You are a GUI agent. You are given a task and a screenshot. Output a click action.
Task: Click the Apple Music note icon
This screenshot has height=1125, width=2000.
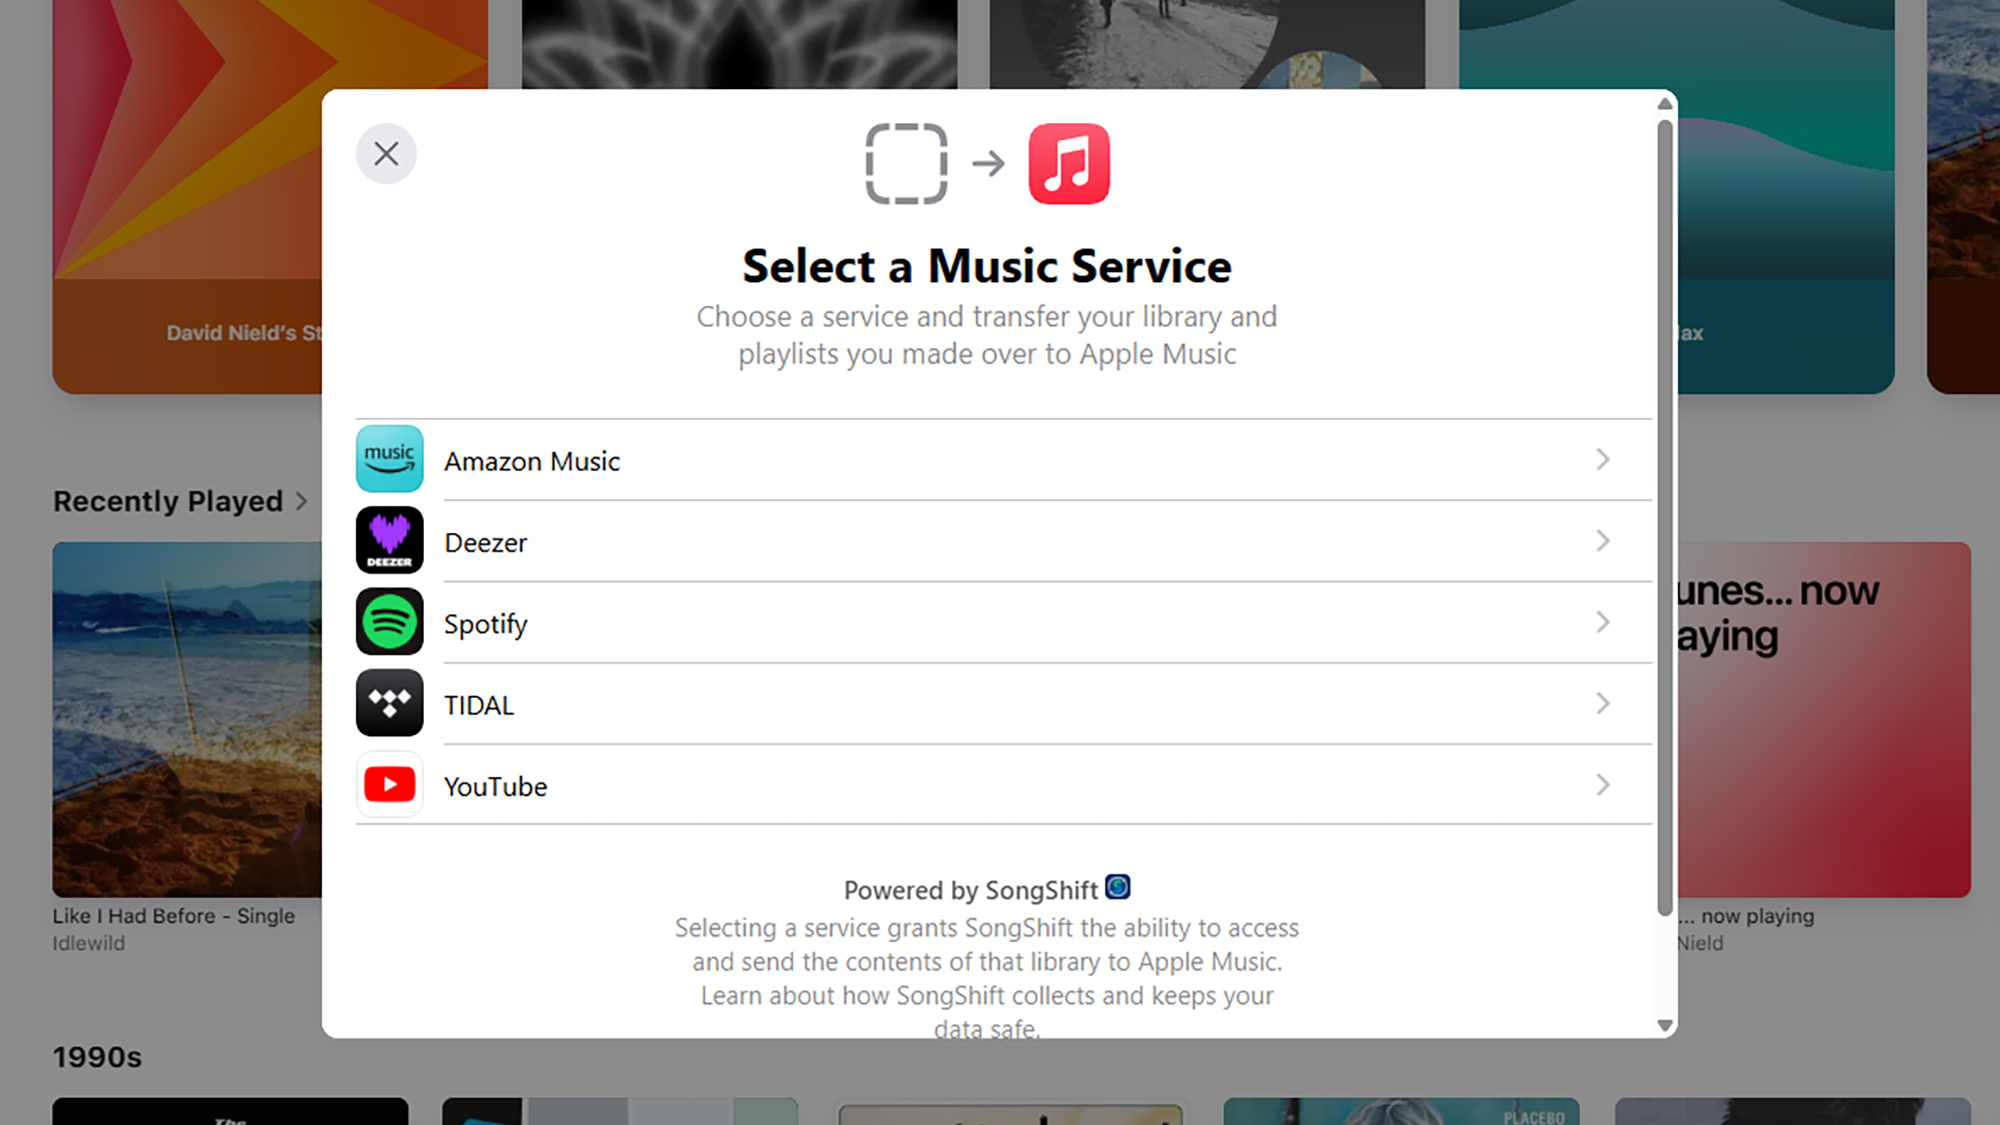(1068, 164)
